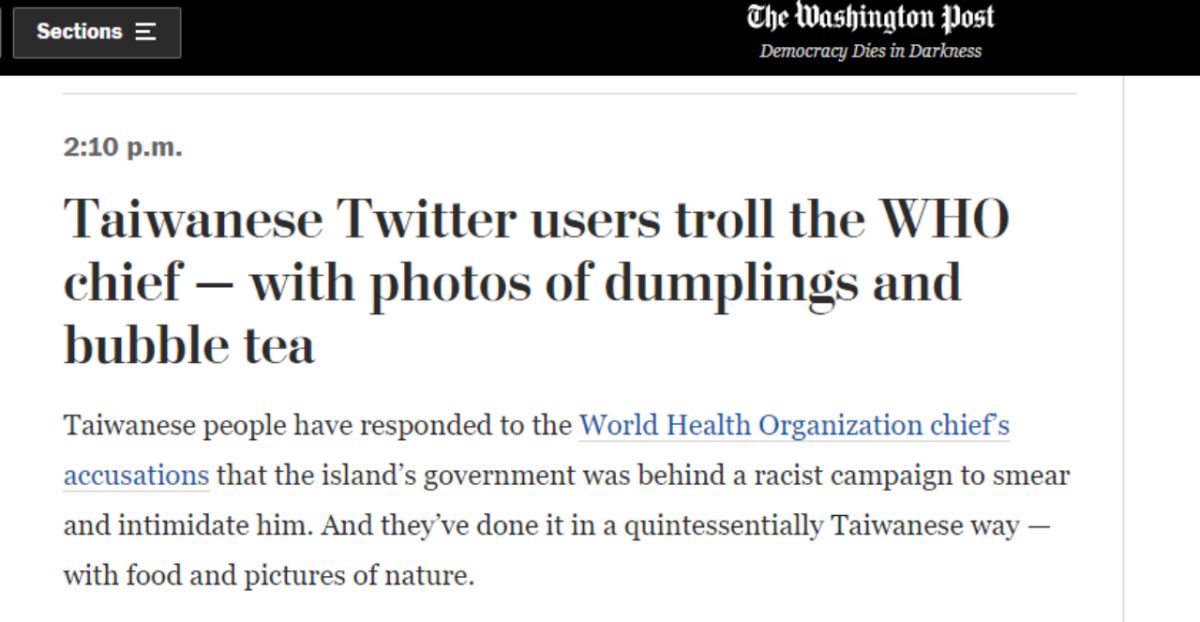Open the Sections menu
Screen dimensions: 1200x622
pos(96,32)
